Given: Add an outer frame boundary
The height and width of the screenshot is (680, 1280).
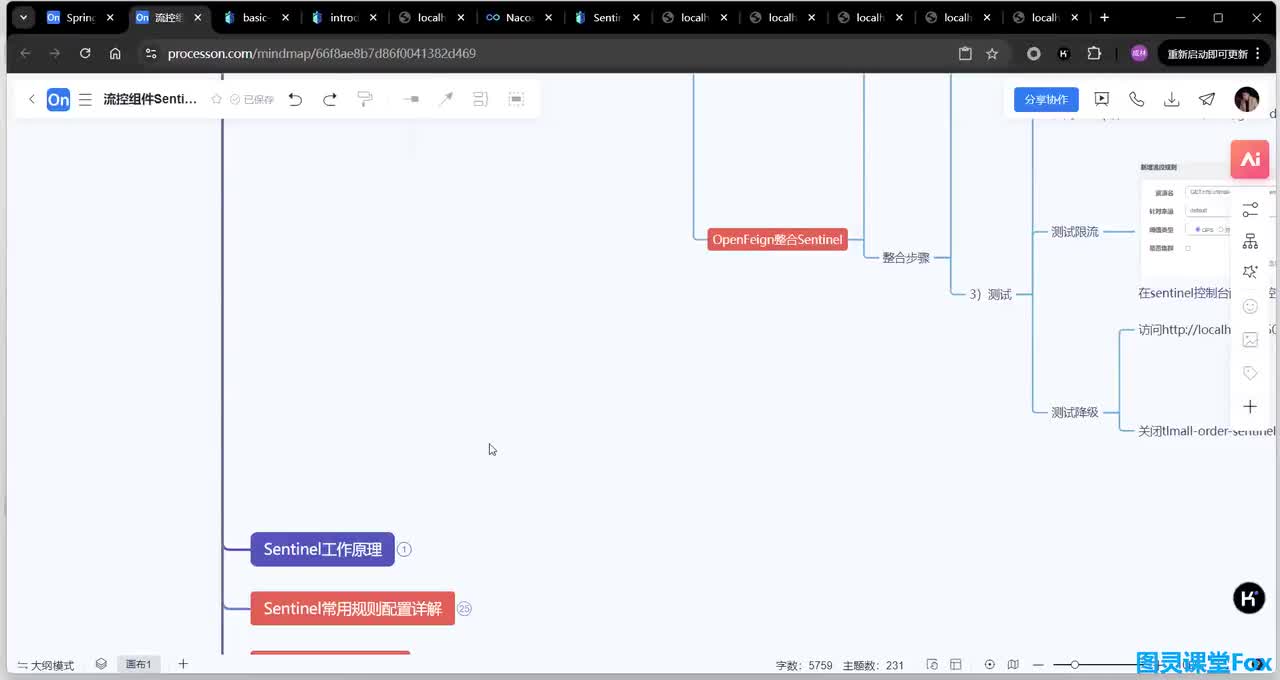Looking at the screenshot, I should tap(516, 99).
